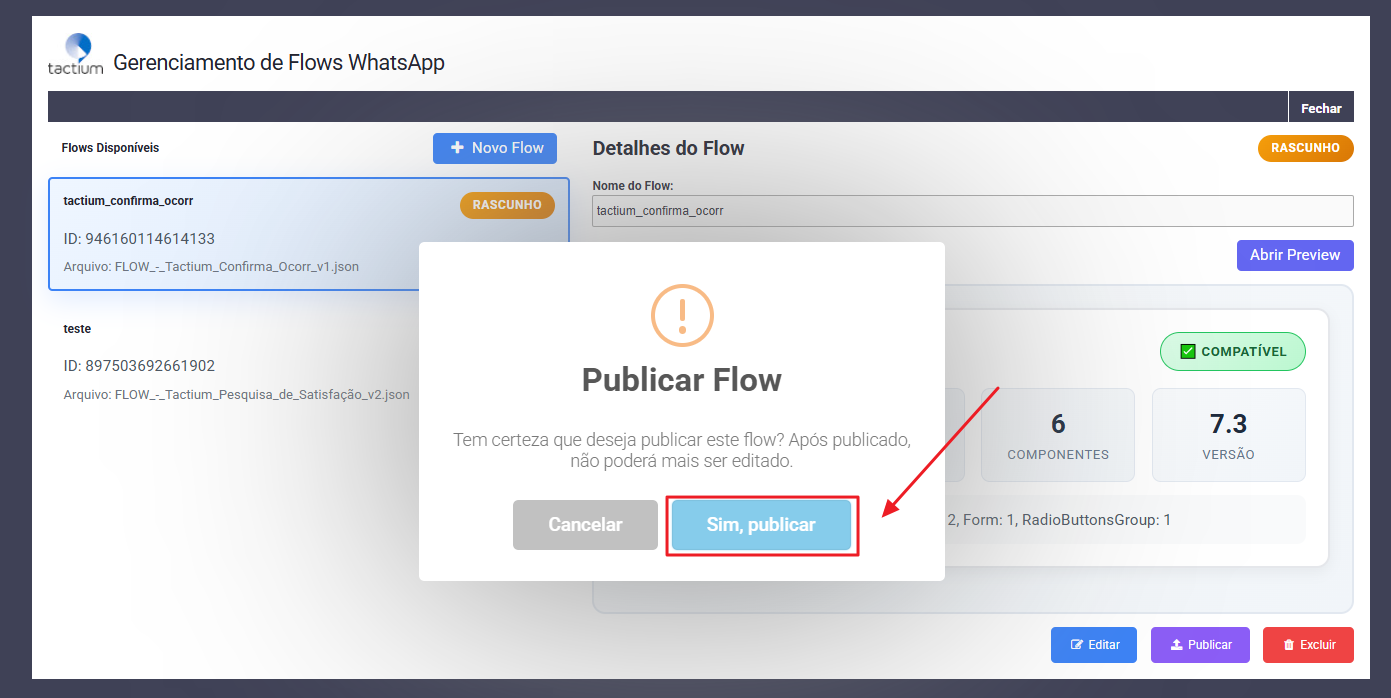Click the 6 Componentes stat card

tap(1057, 435)
